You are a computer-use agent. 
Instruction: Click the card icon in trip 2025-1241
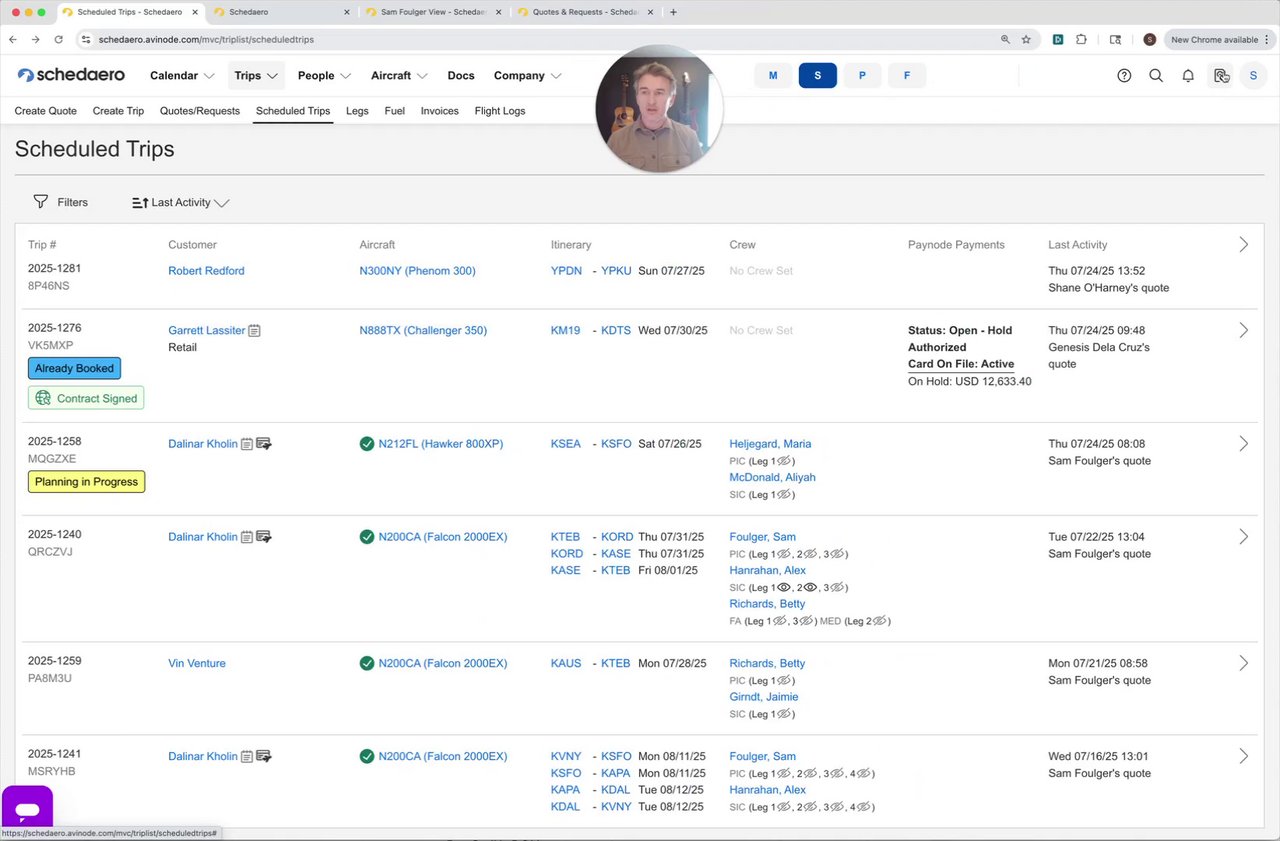pyautogui.click(x=264, y=756)
